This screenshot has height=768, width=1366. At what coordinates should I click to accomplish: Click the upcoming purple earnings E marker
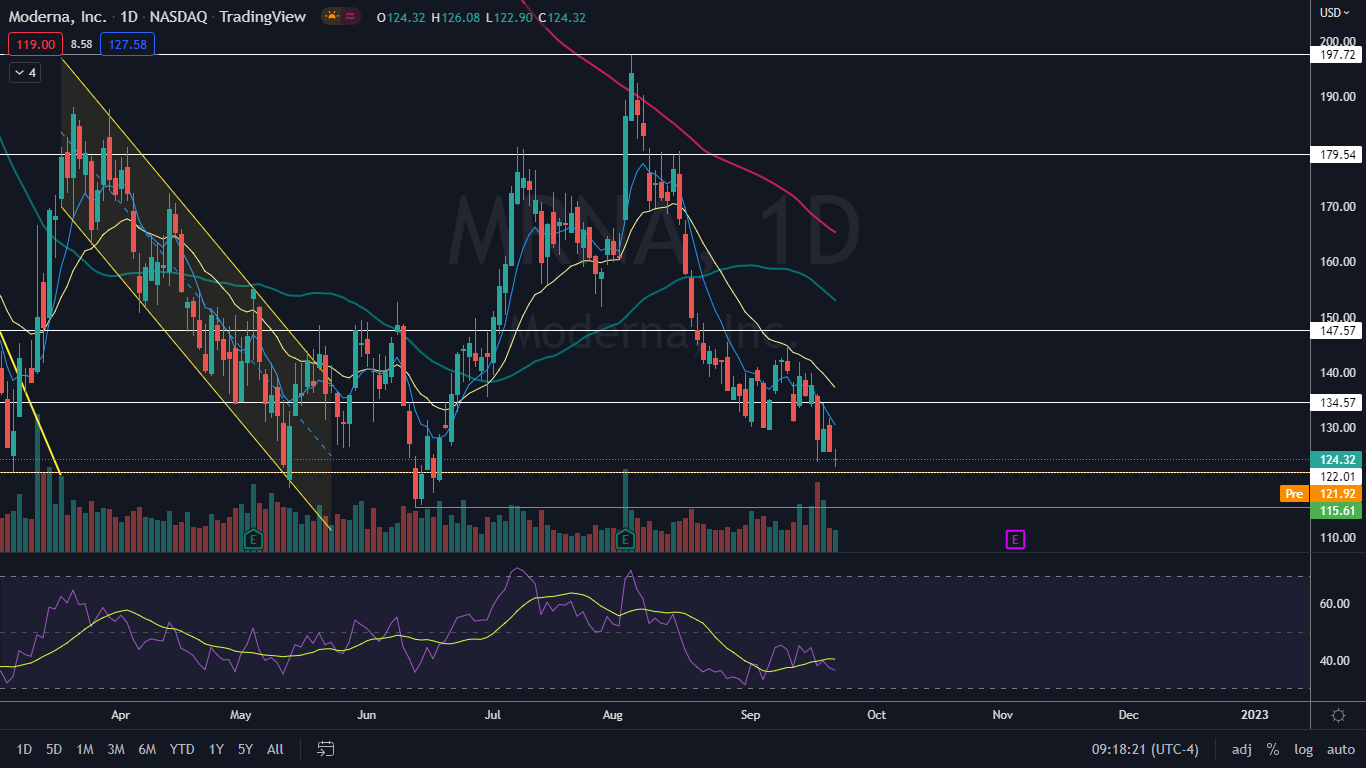(x=1014, y=540)
